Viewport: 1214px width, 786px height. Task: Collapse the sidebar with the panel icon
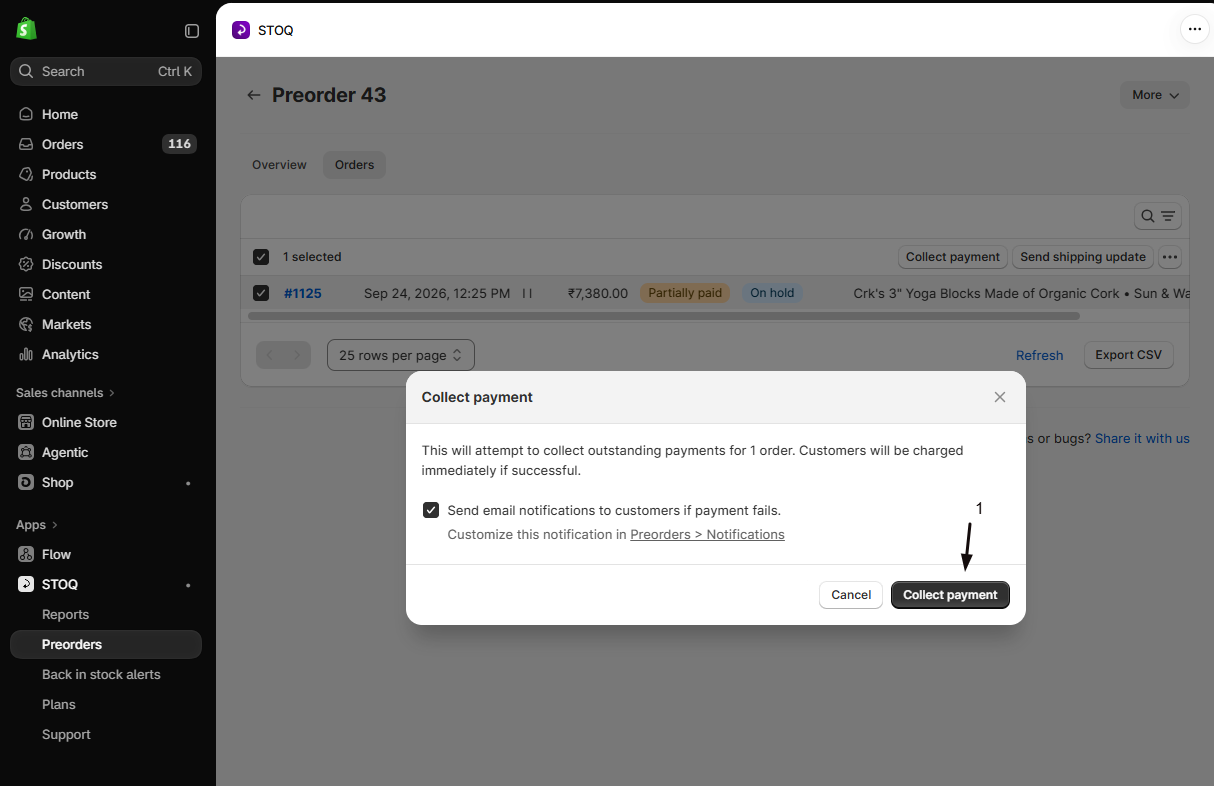(192, 31)
